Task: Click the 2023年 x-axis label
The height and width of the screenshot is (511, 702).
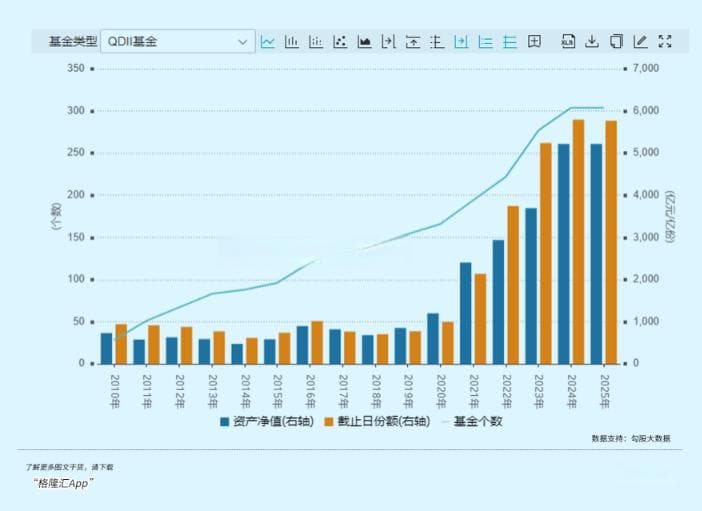Action: pyautogui.click(x=539, y=391)
